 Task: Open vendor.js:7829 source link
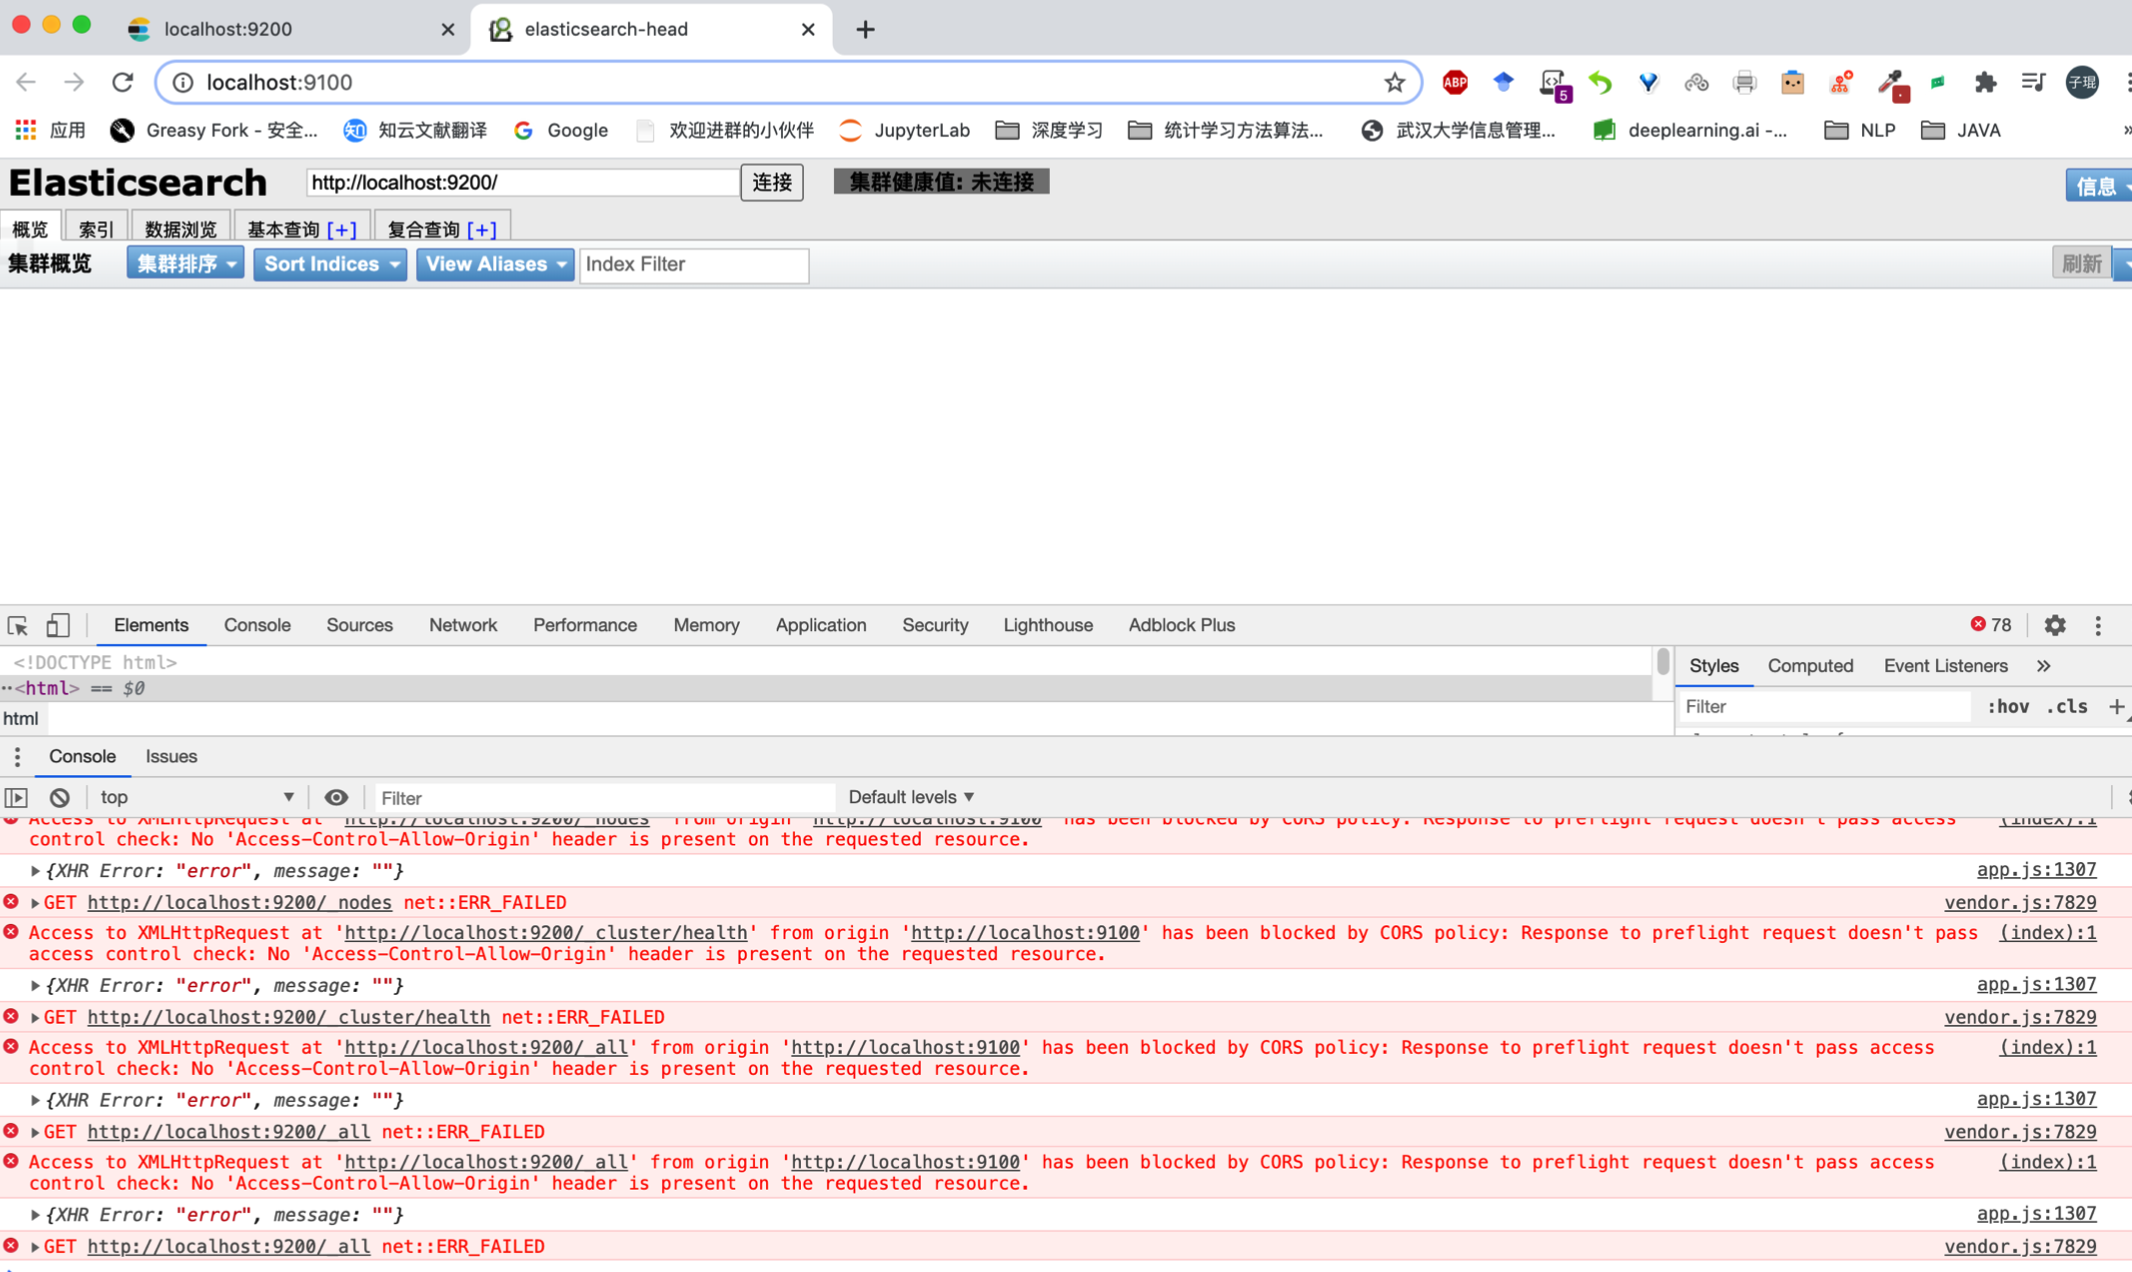2019,902
